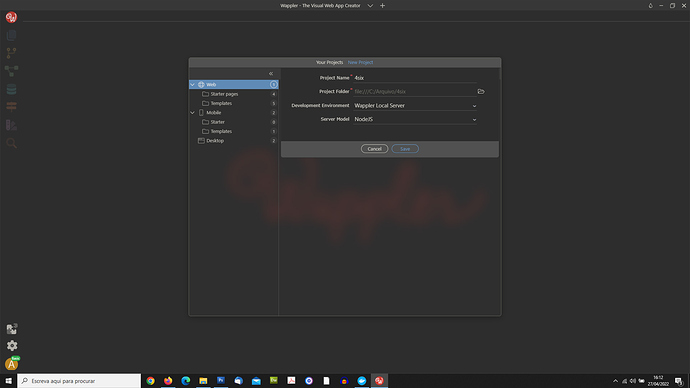The image size is (690, 388).
Task: Add a new tab with plus icon
Action: pos(382,6)
